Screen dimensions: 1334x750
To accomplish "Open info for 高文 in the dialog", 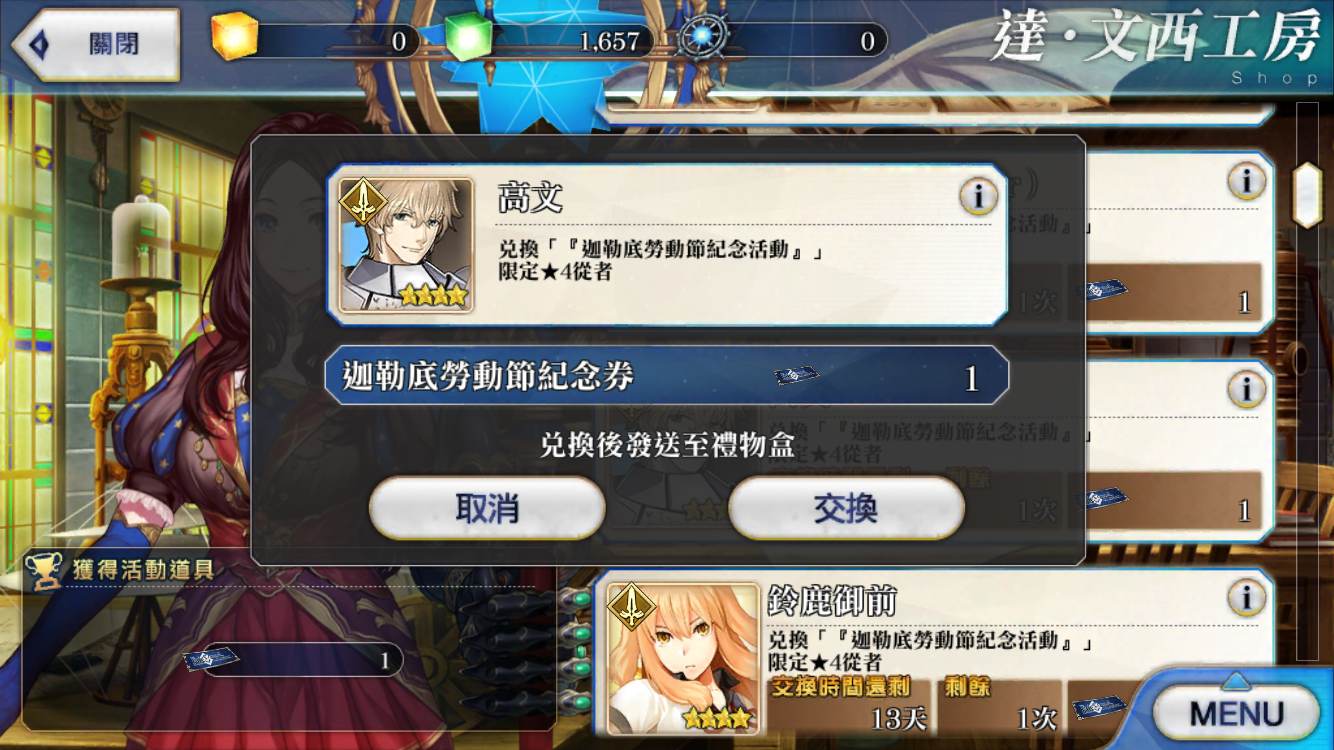I will [x=977, y=197].
